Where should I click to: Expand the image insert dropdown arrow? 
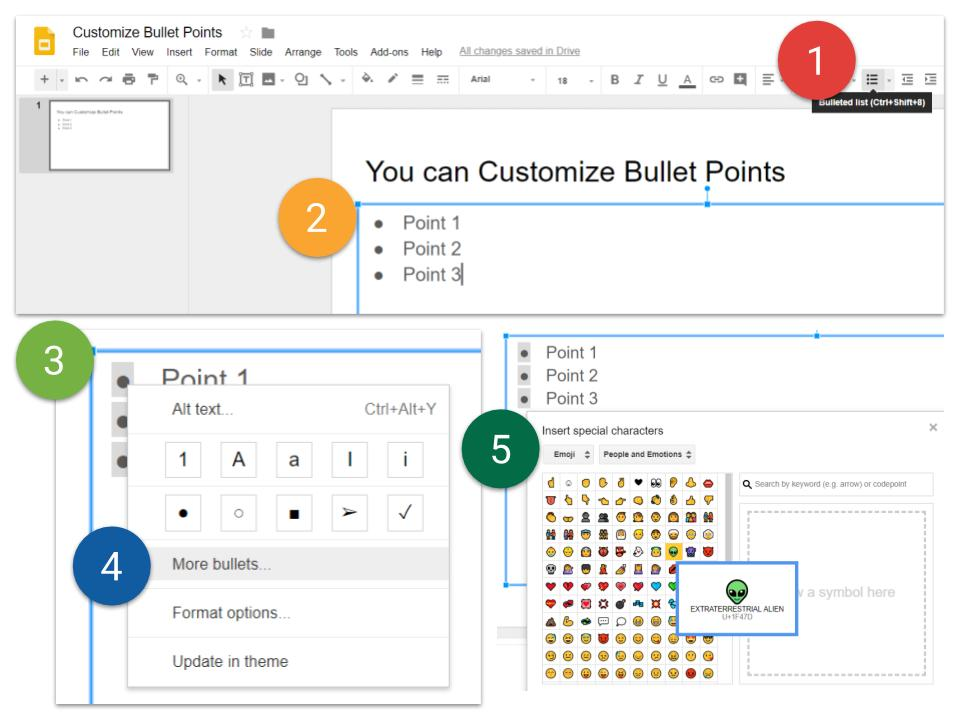[282, 80]
